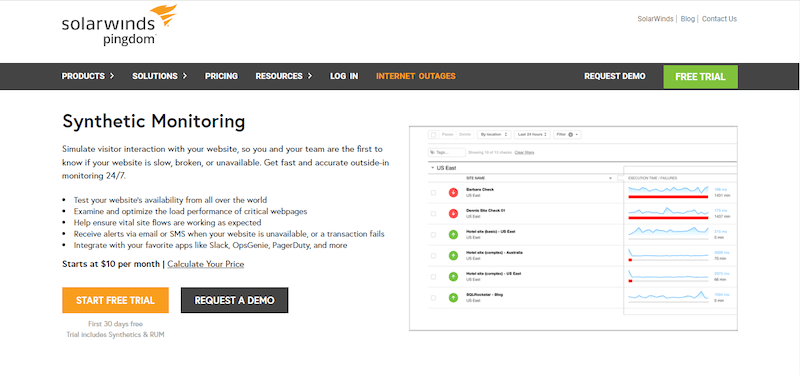Check the Hotel site (basic) - US East checkbox
Screen dimensions: 800x375
[x=434, y=235]
